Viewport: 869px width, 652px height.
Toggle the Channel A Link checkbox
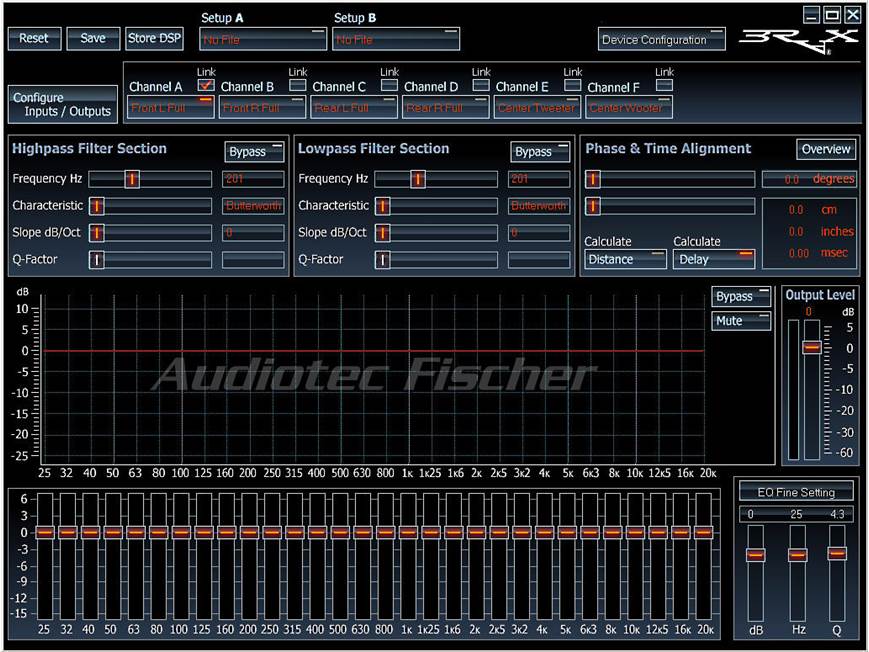(206, 85)
